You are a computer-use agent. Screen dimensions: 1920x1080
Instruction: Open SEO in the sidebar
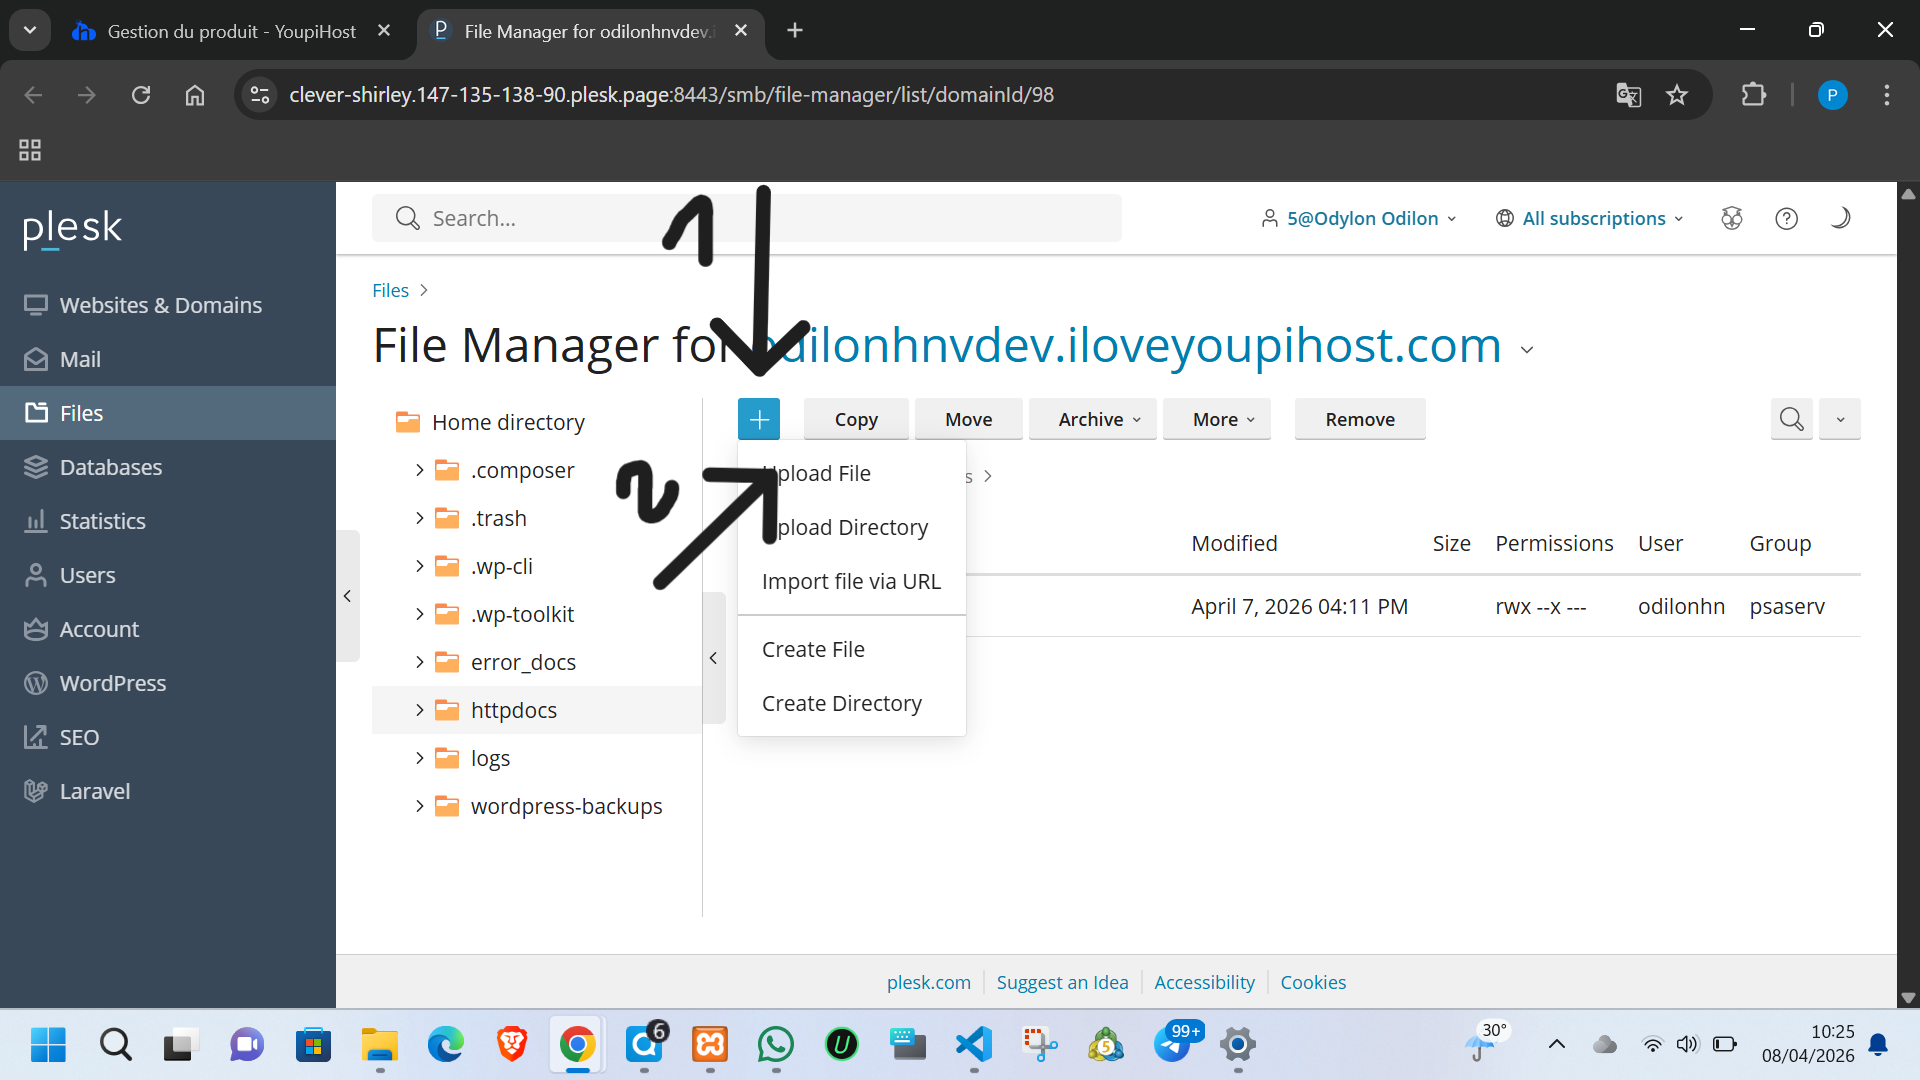pos(79,737)
